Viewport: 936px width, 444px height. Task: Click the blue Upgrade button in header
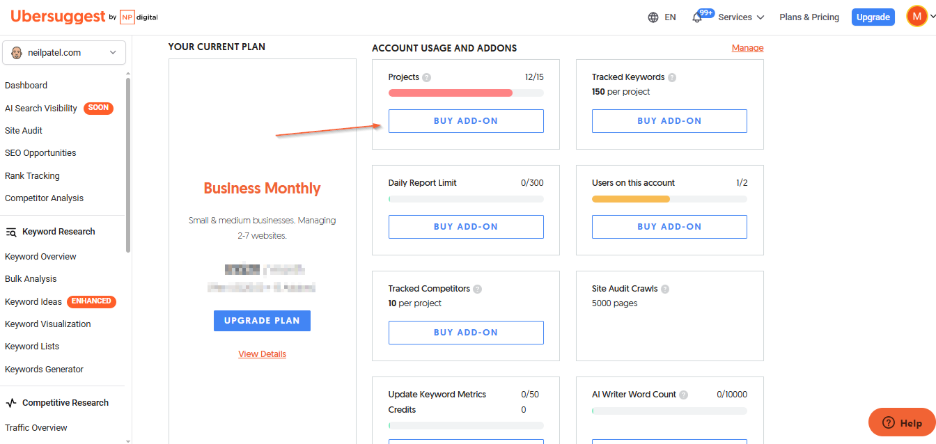coord(873,17)
